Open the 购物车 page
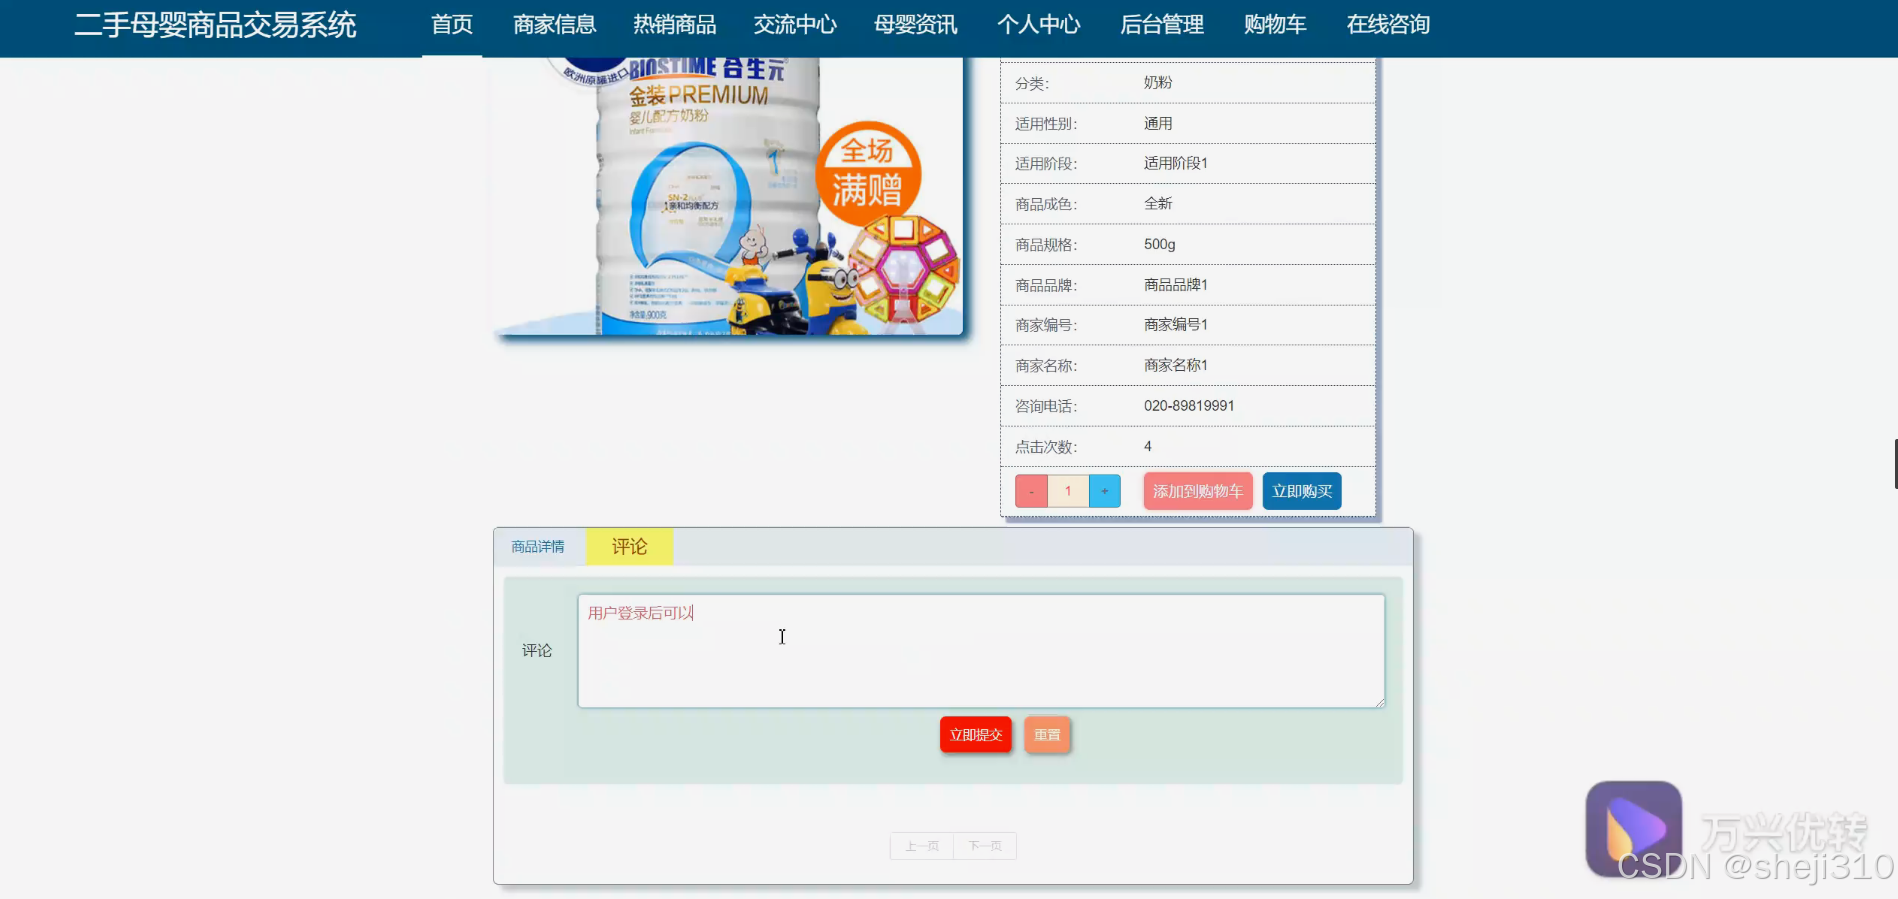The width and height of the screenshot is (1898, 899). (1275, 25)
